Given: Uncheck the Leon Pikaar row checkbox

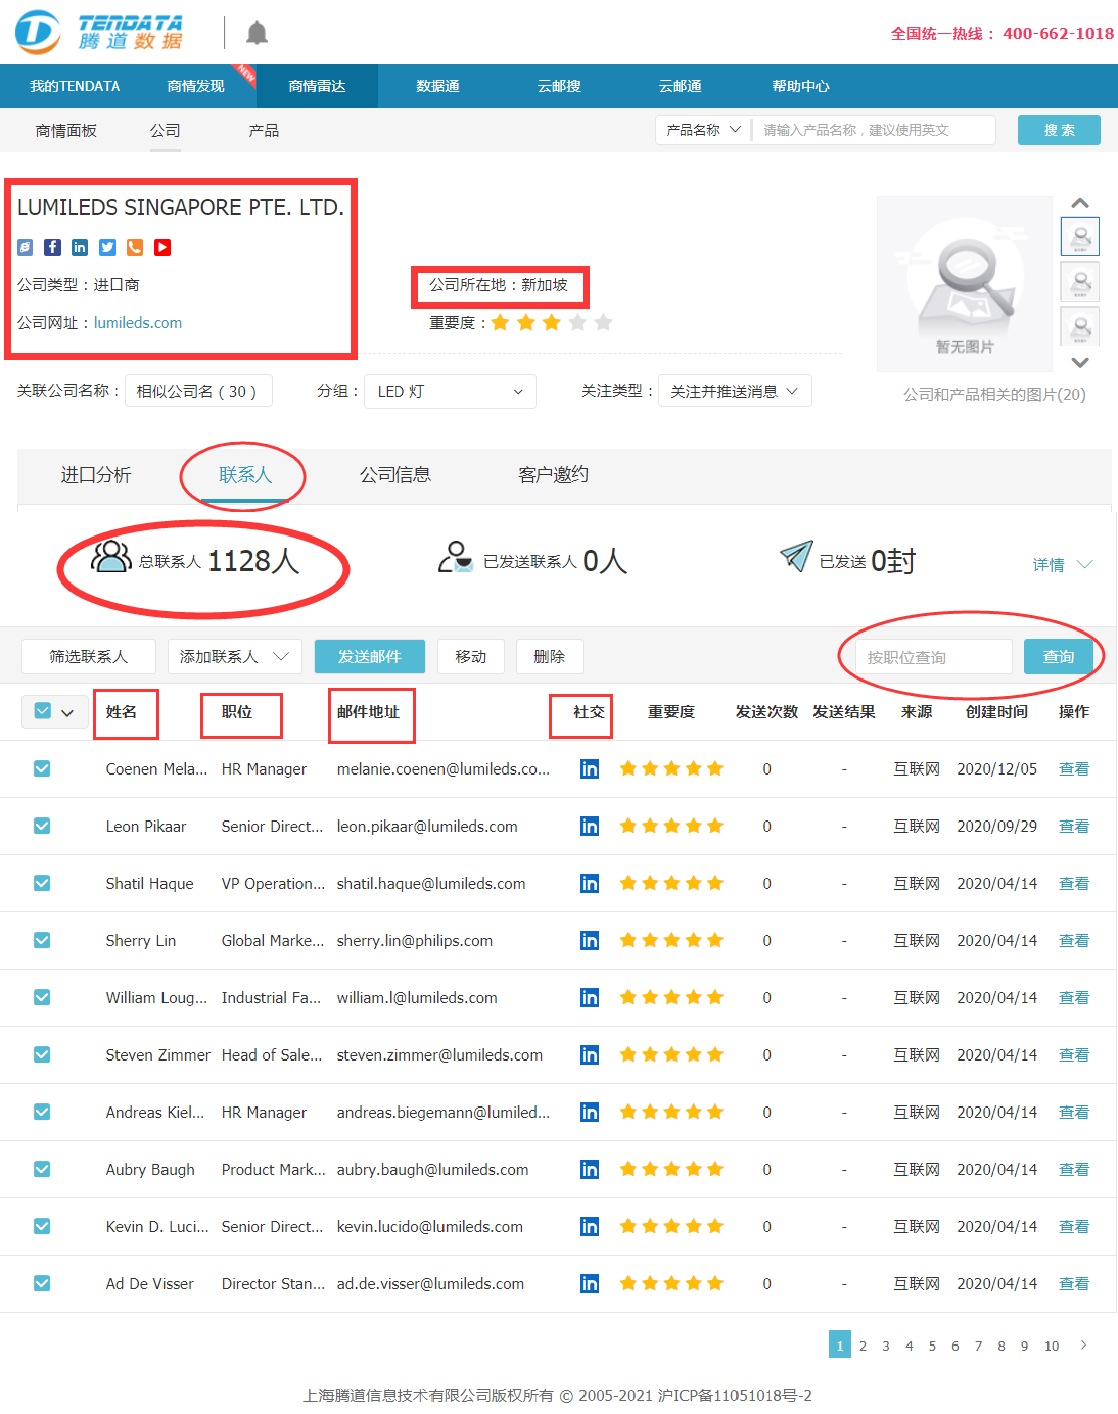Looking at the screenshot, I should click(42, 826).
